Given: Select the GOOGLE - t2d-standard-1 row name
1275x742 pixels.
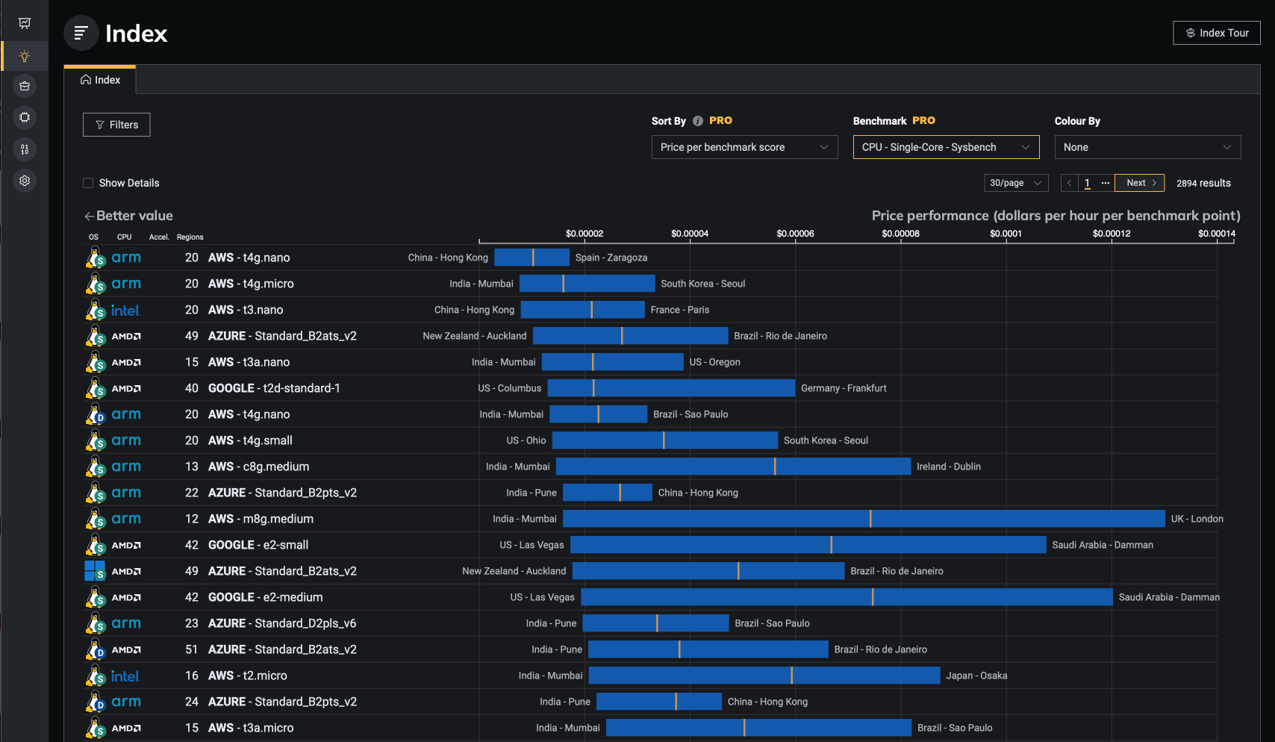Looking at the screenshot, I should point(274,388).
